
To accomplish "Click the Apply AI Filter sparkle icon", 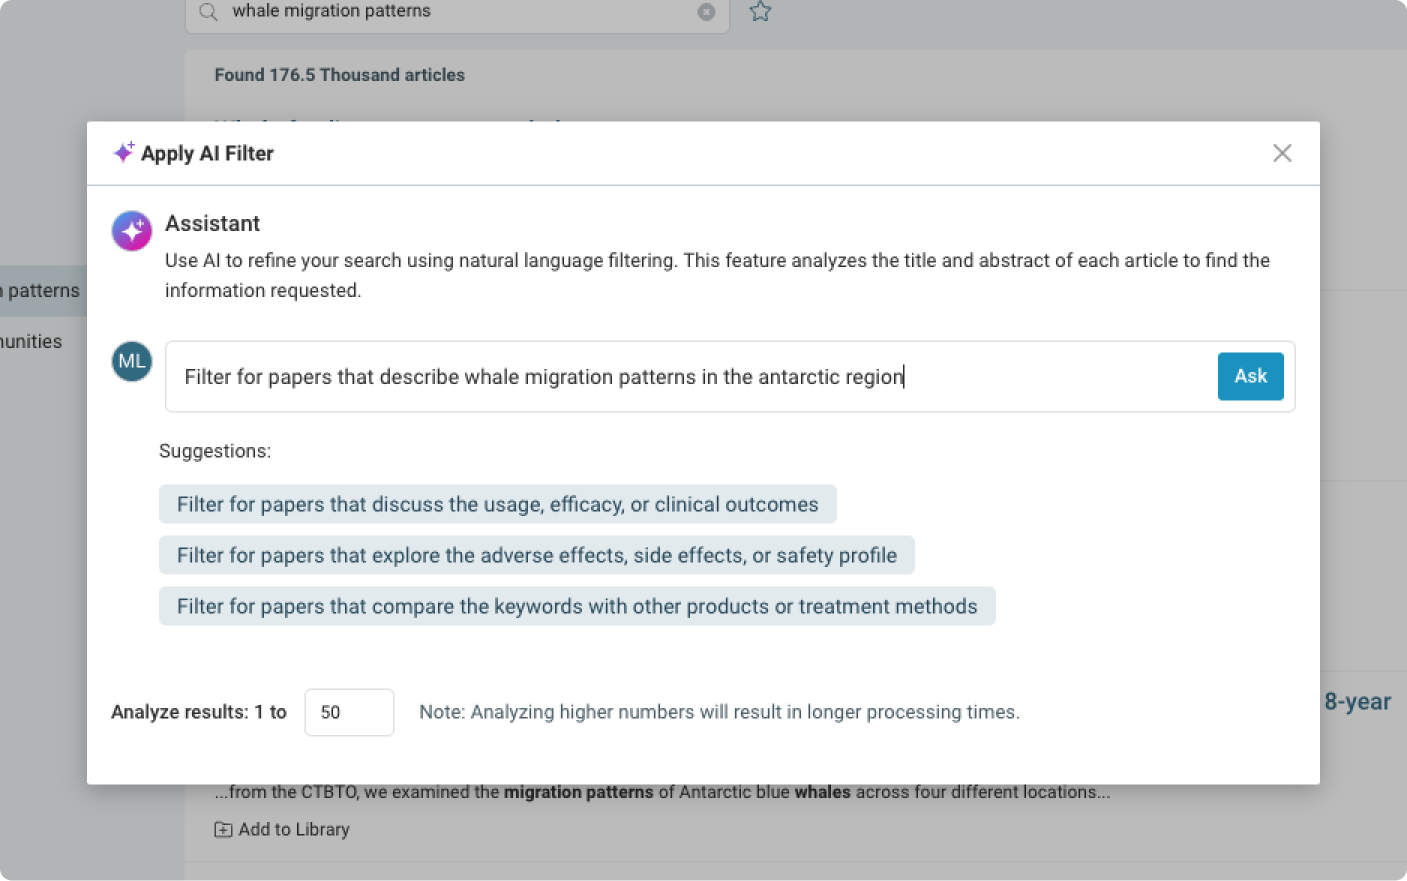I will tap(124, 152).
